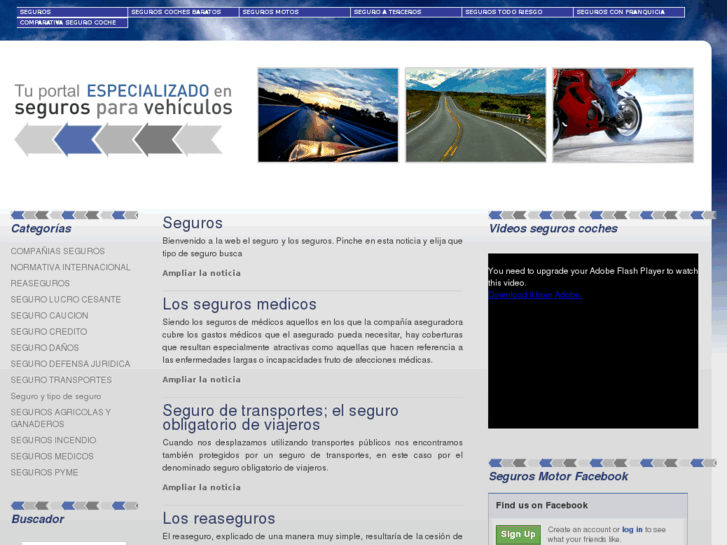
Task: Open Comparativa Seguro Coche menu item
Action: 72,23
